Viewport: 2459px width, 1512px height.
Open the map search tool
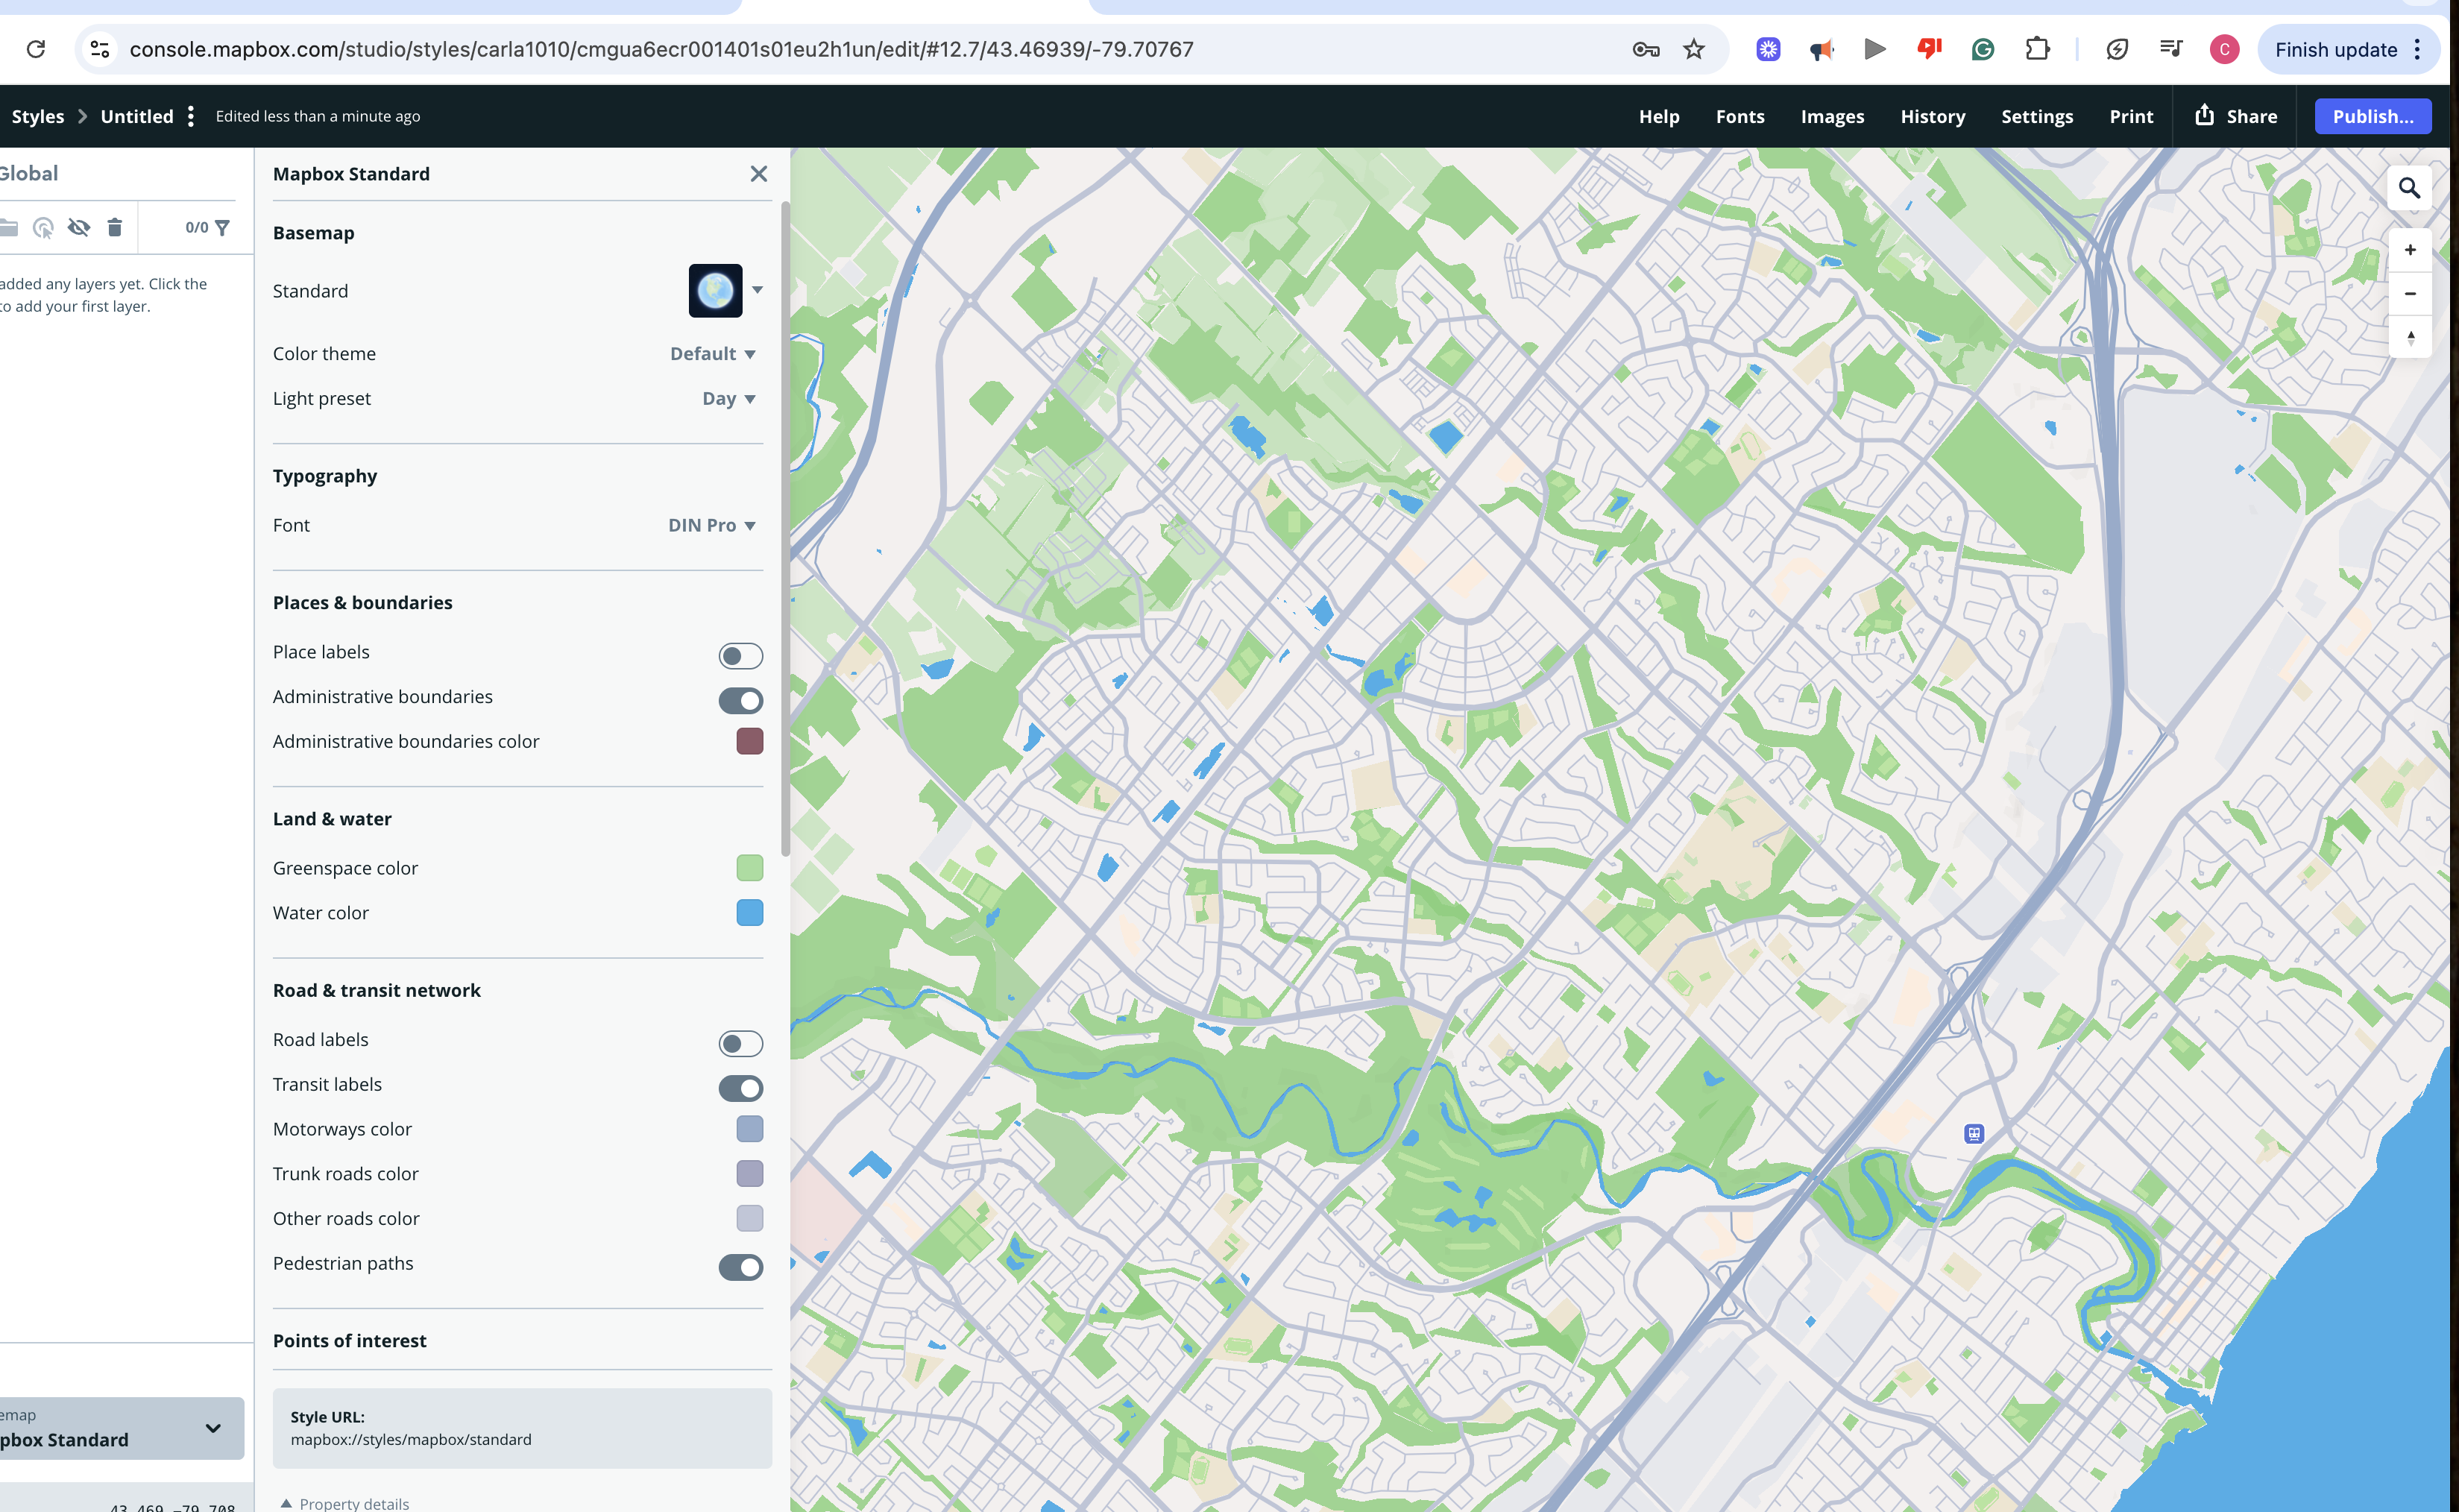click(2409, 188)
